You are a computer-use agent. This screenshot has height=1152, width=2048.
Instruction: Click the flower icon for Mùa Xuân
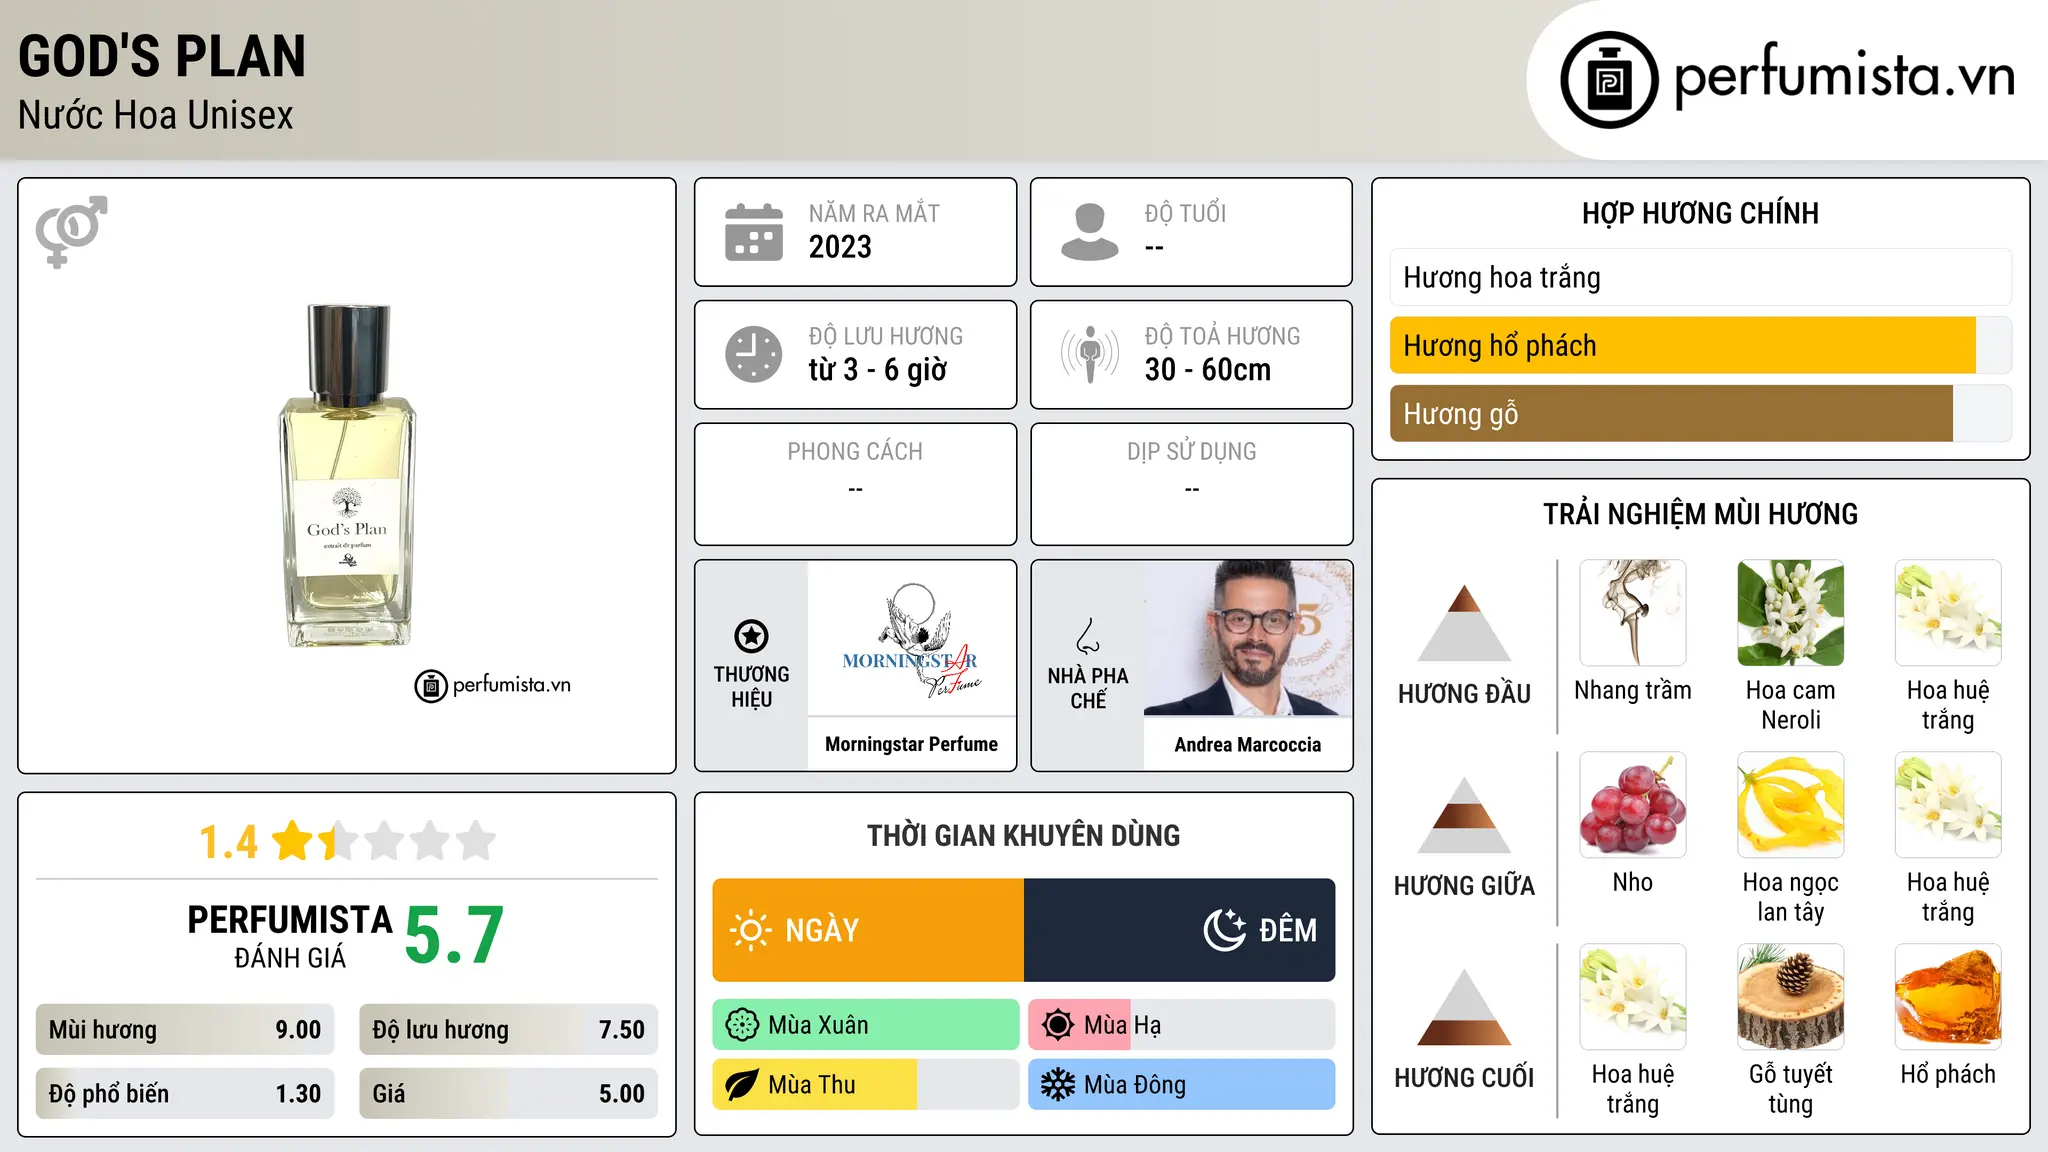click(742, 1025)
